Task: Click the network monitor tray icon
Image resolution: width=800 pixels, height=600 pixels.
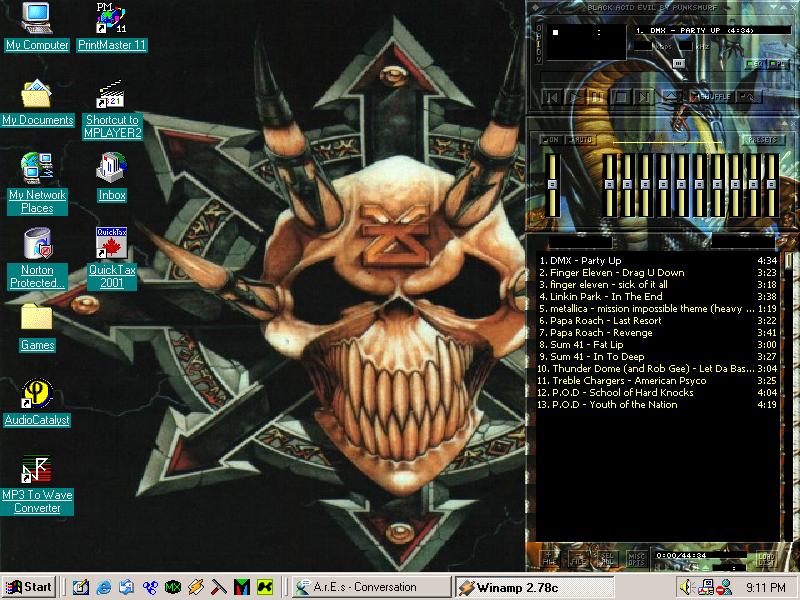Action: click(x=706, y=587)
